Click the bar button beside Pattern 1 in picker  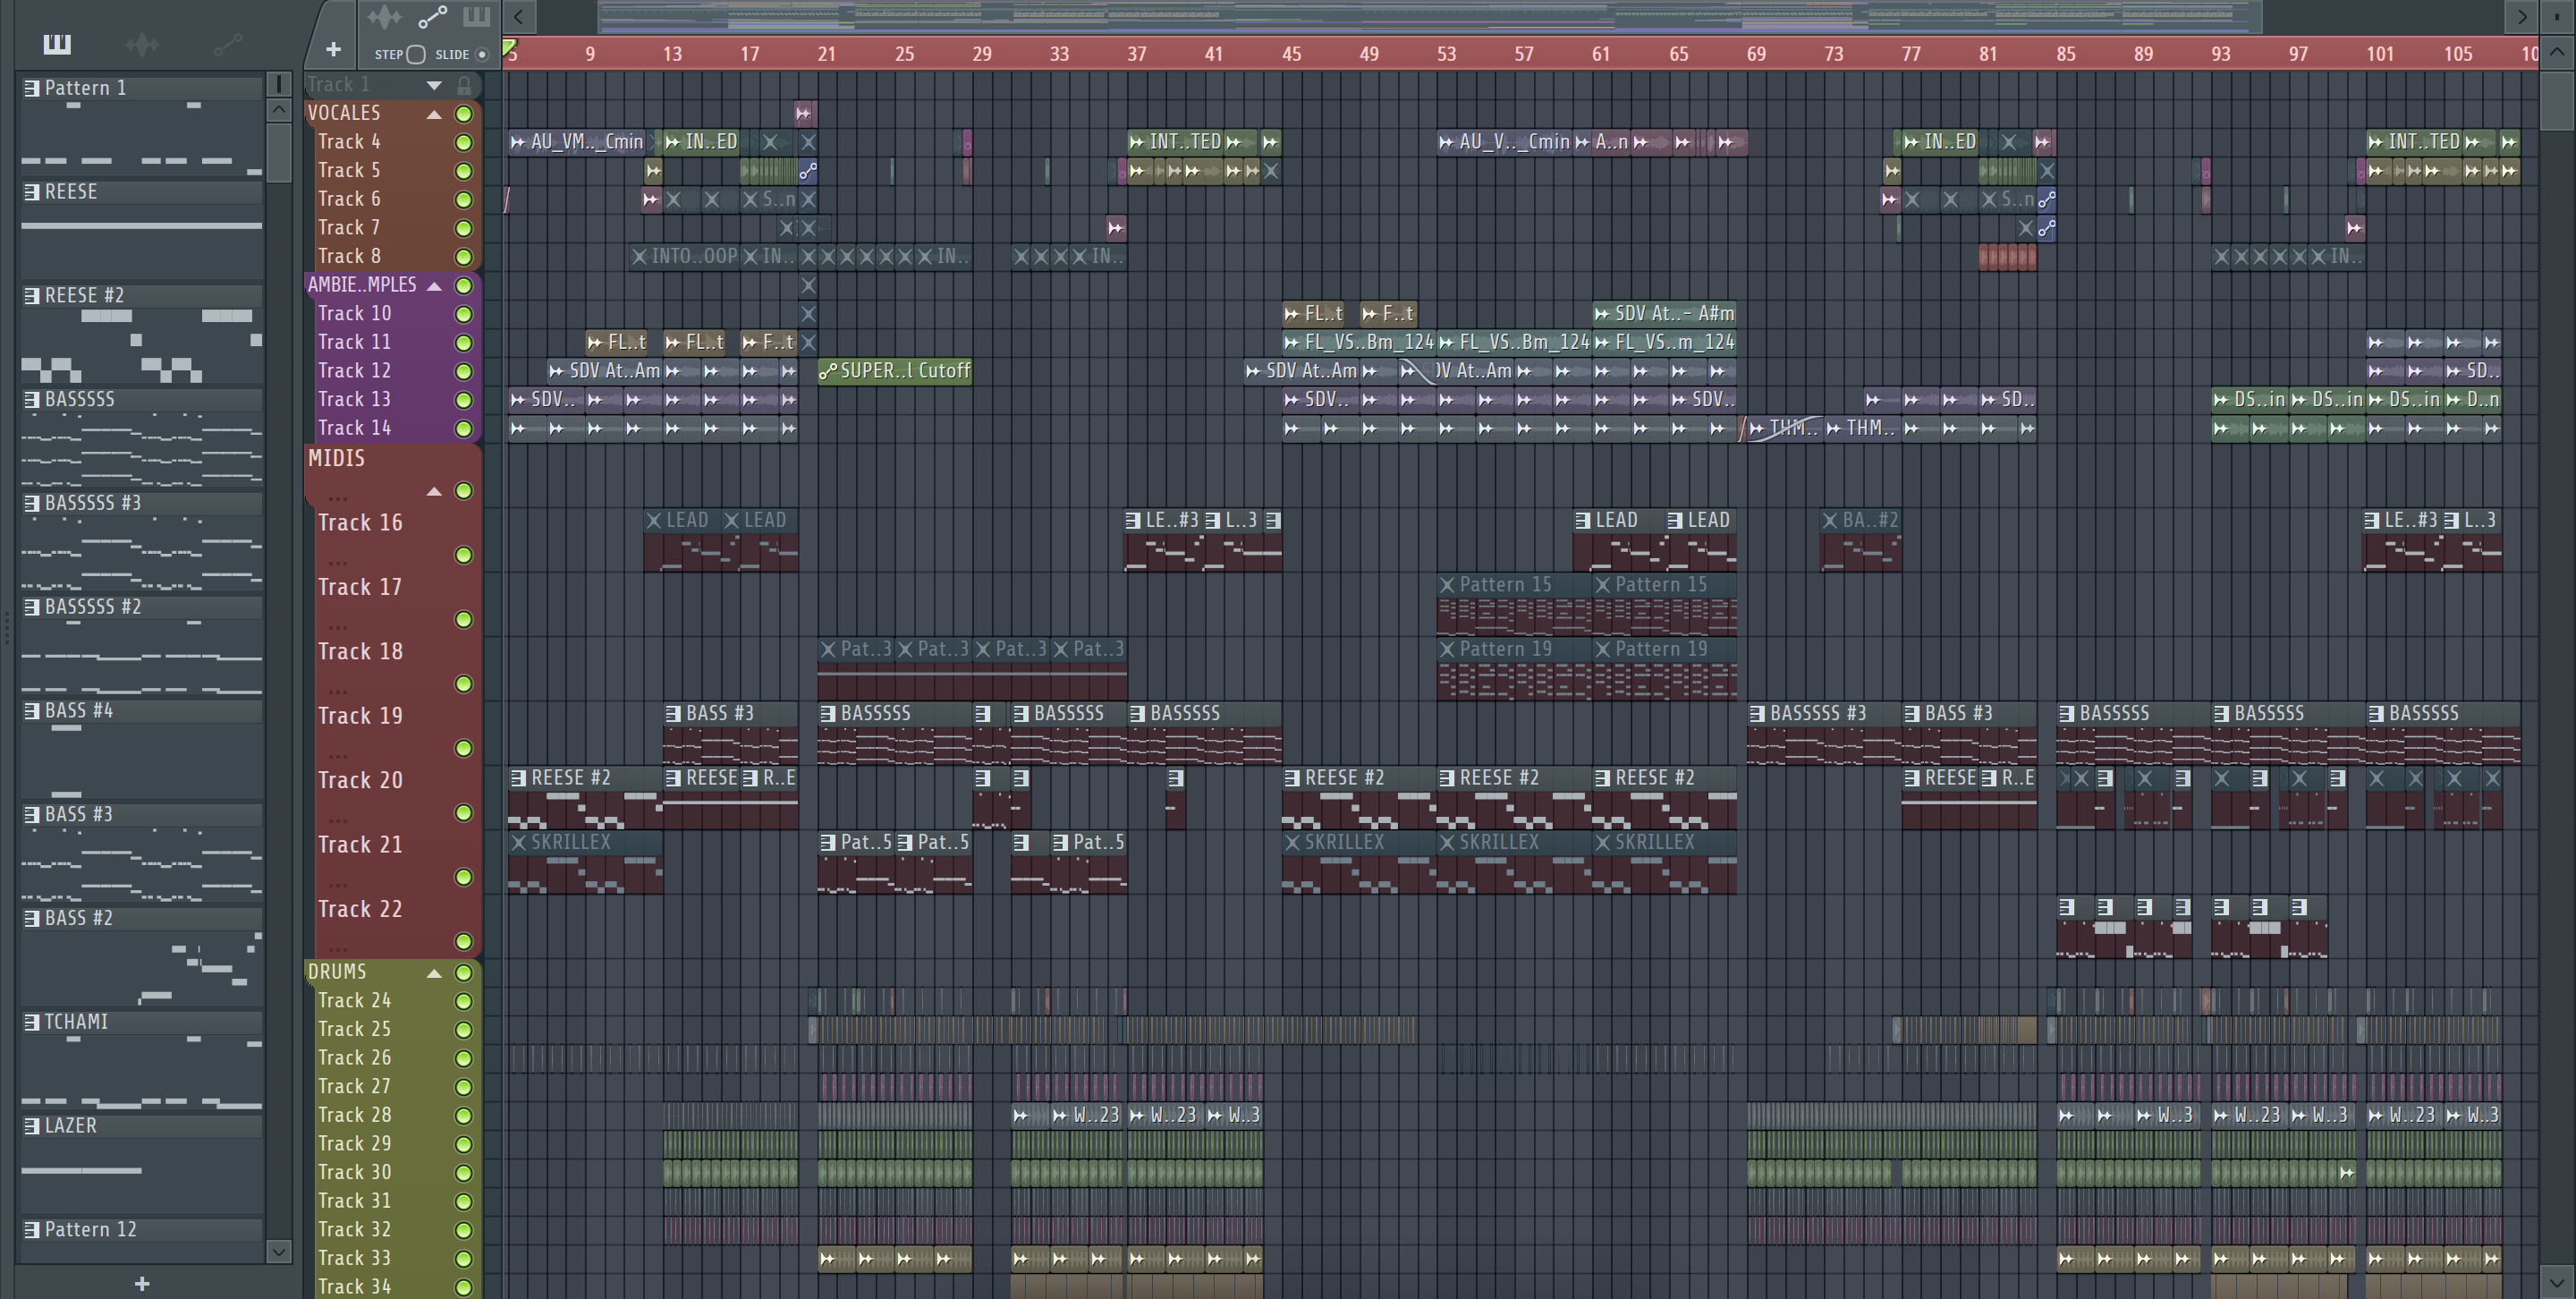pyautogui.click(x=279, y=85)
